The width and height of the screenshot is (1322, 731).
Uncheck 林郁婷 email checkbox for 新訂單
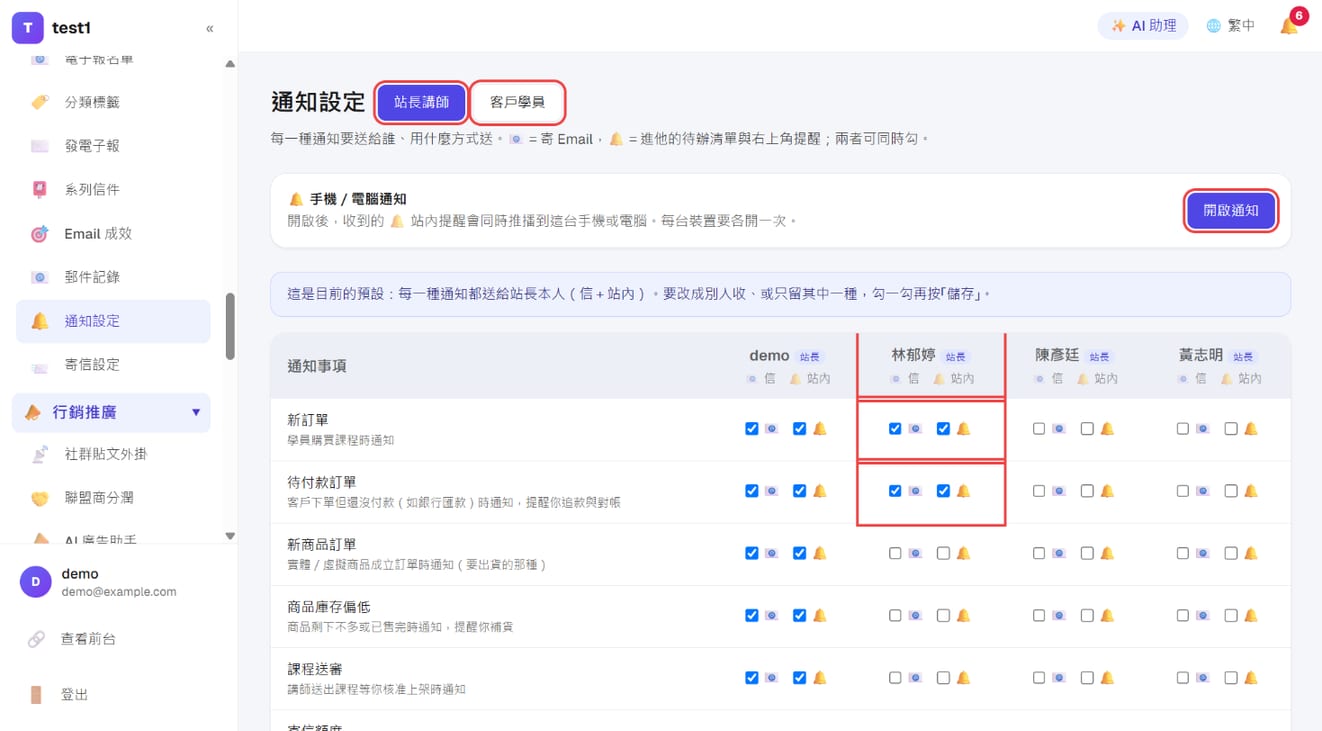click(895, 429)
